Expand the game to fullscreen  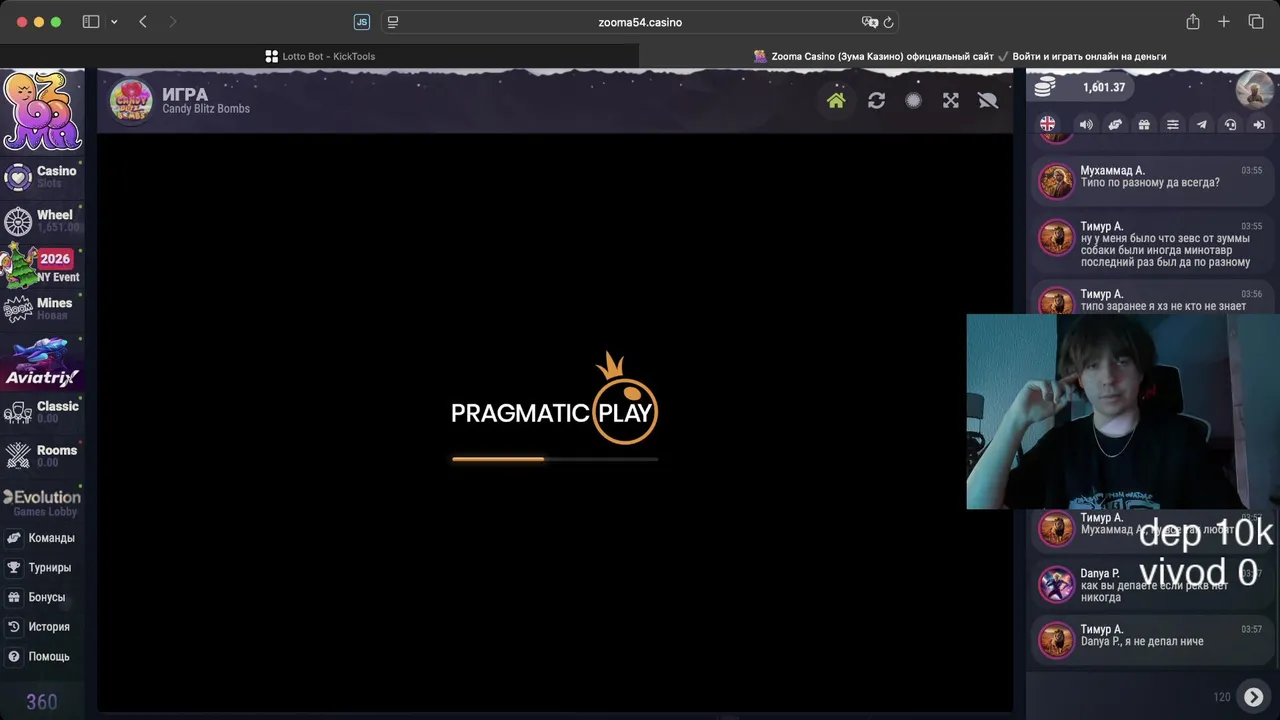click(x=951, y=100)
